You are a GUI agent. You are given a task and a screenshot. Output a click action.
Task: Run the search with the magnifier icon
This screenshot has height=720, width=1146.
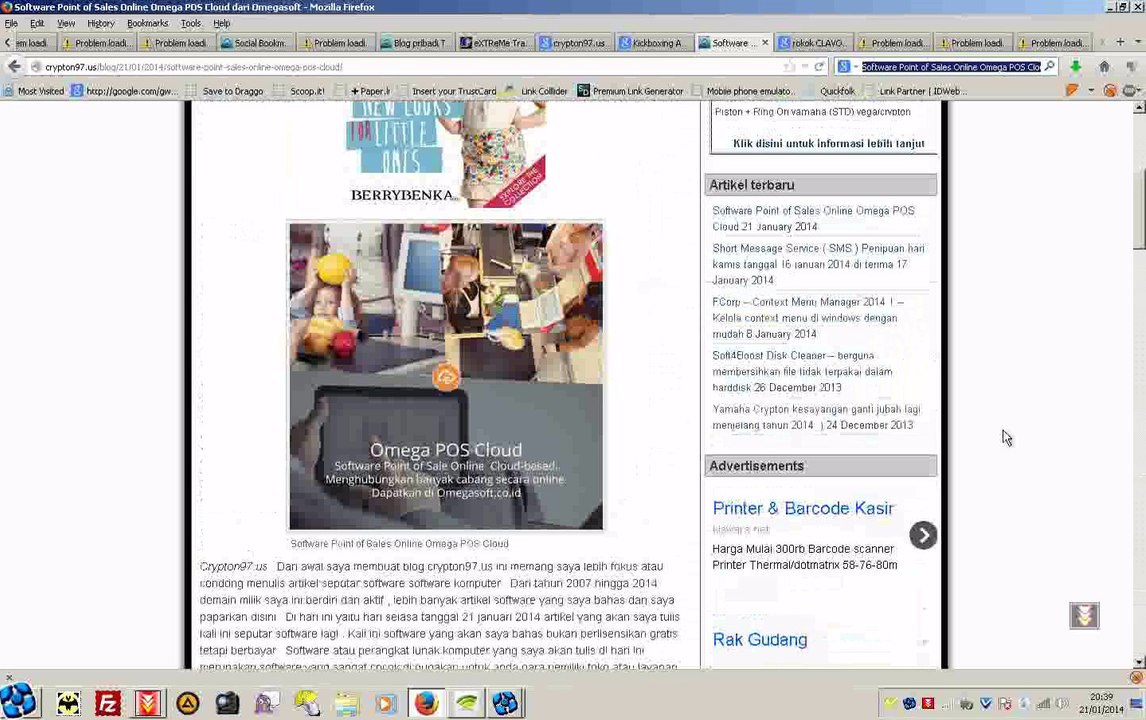1050,66
